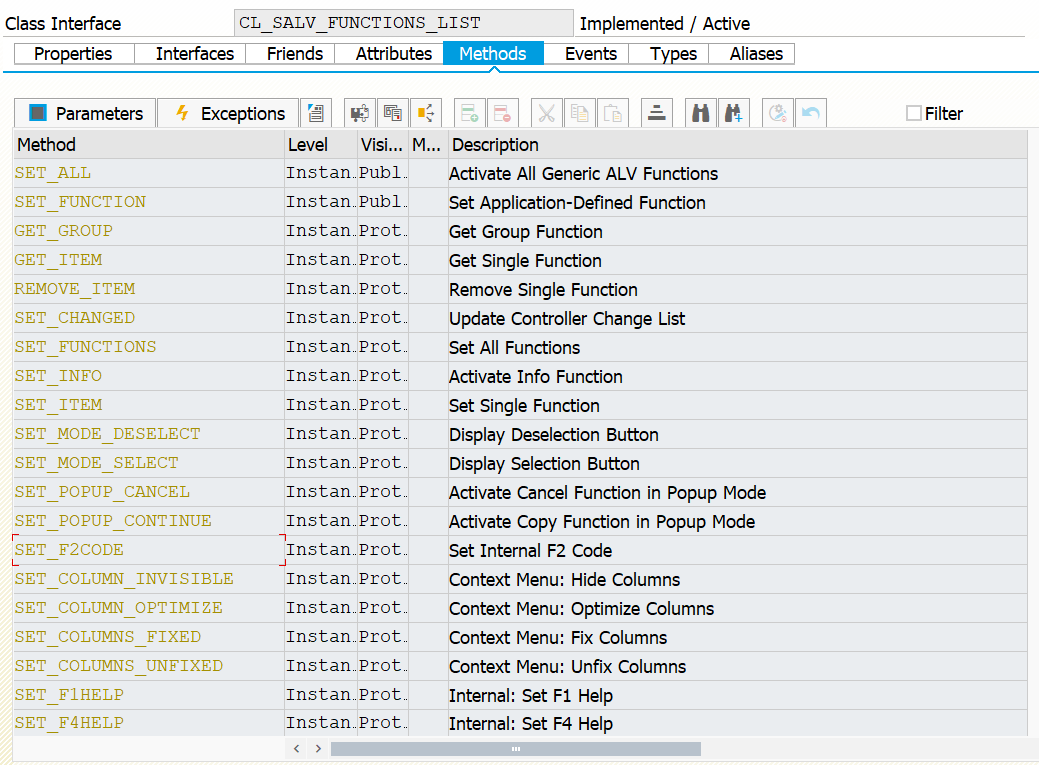
Task: Click the copy icon in toolbar
Action: (580, 113)
